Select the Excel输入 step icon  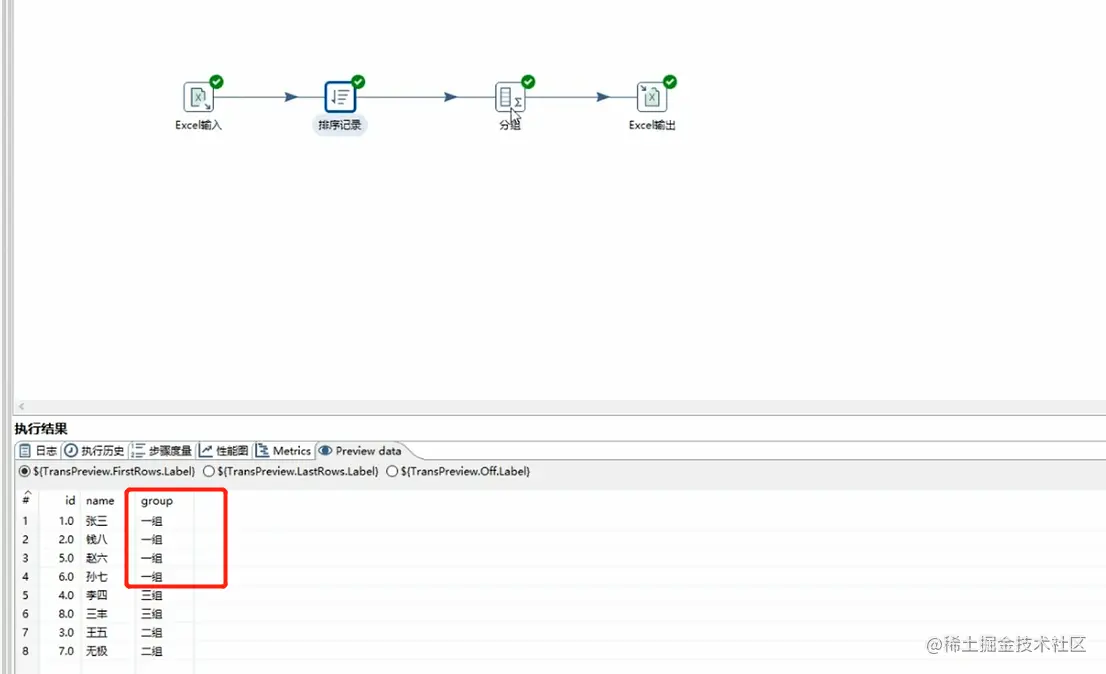coord(198,97)
